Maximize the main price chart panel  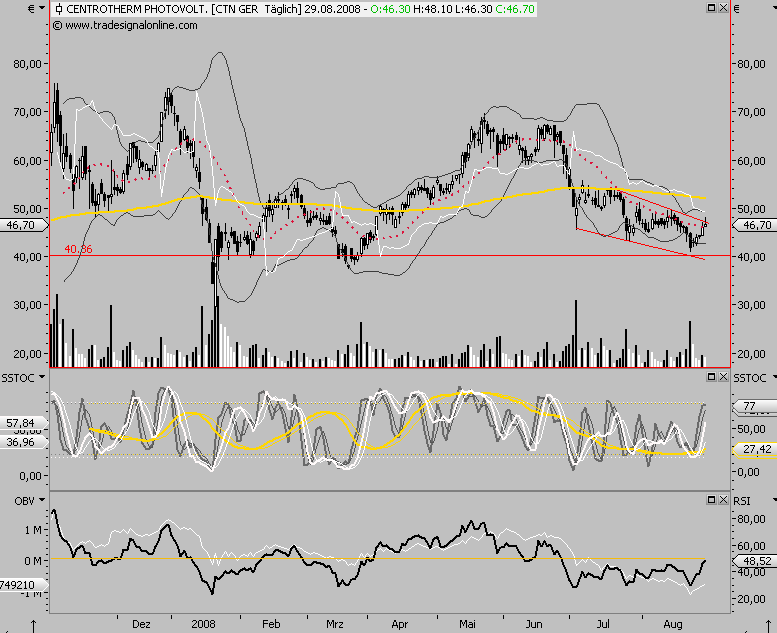[x=711, y=8]
